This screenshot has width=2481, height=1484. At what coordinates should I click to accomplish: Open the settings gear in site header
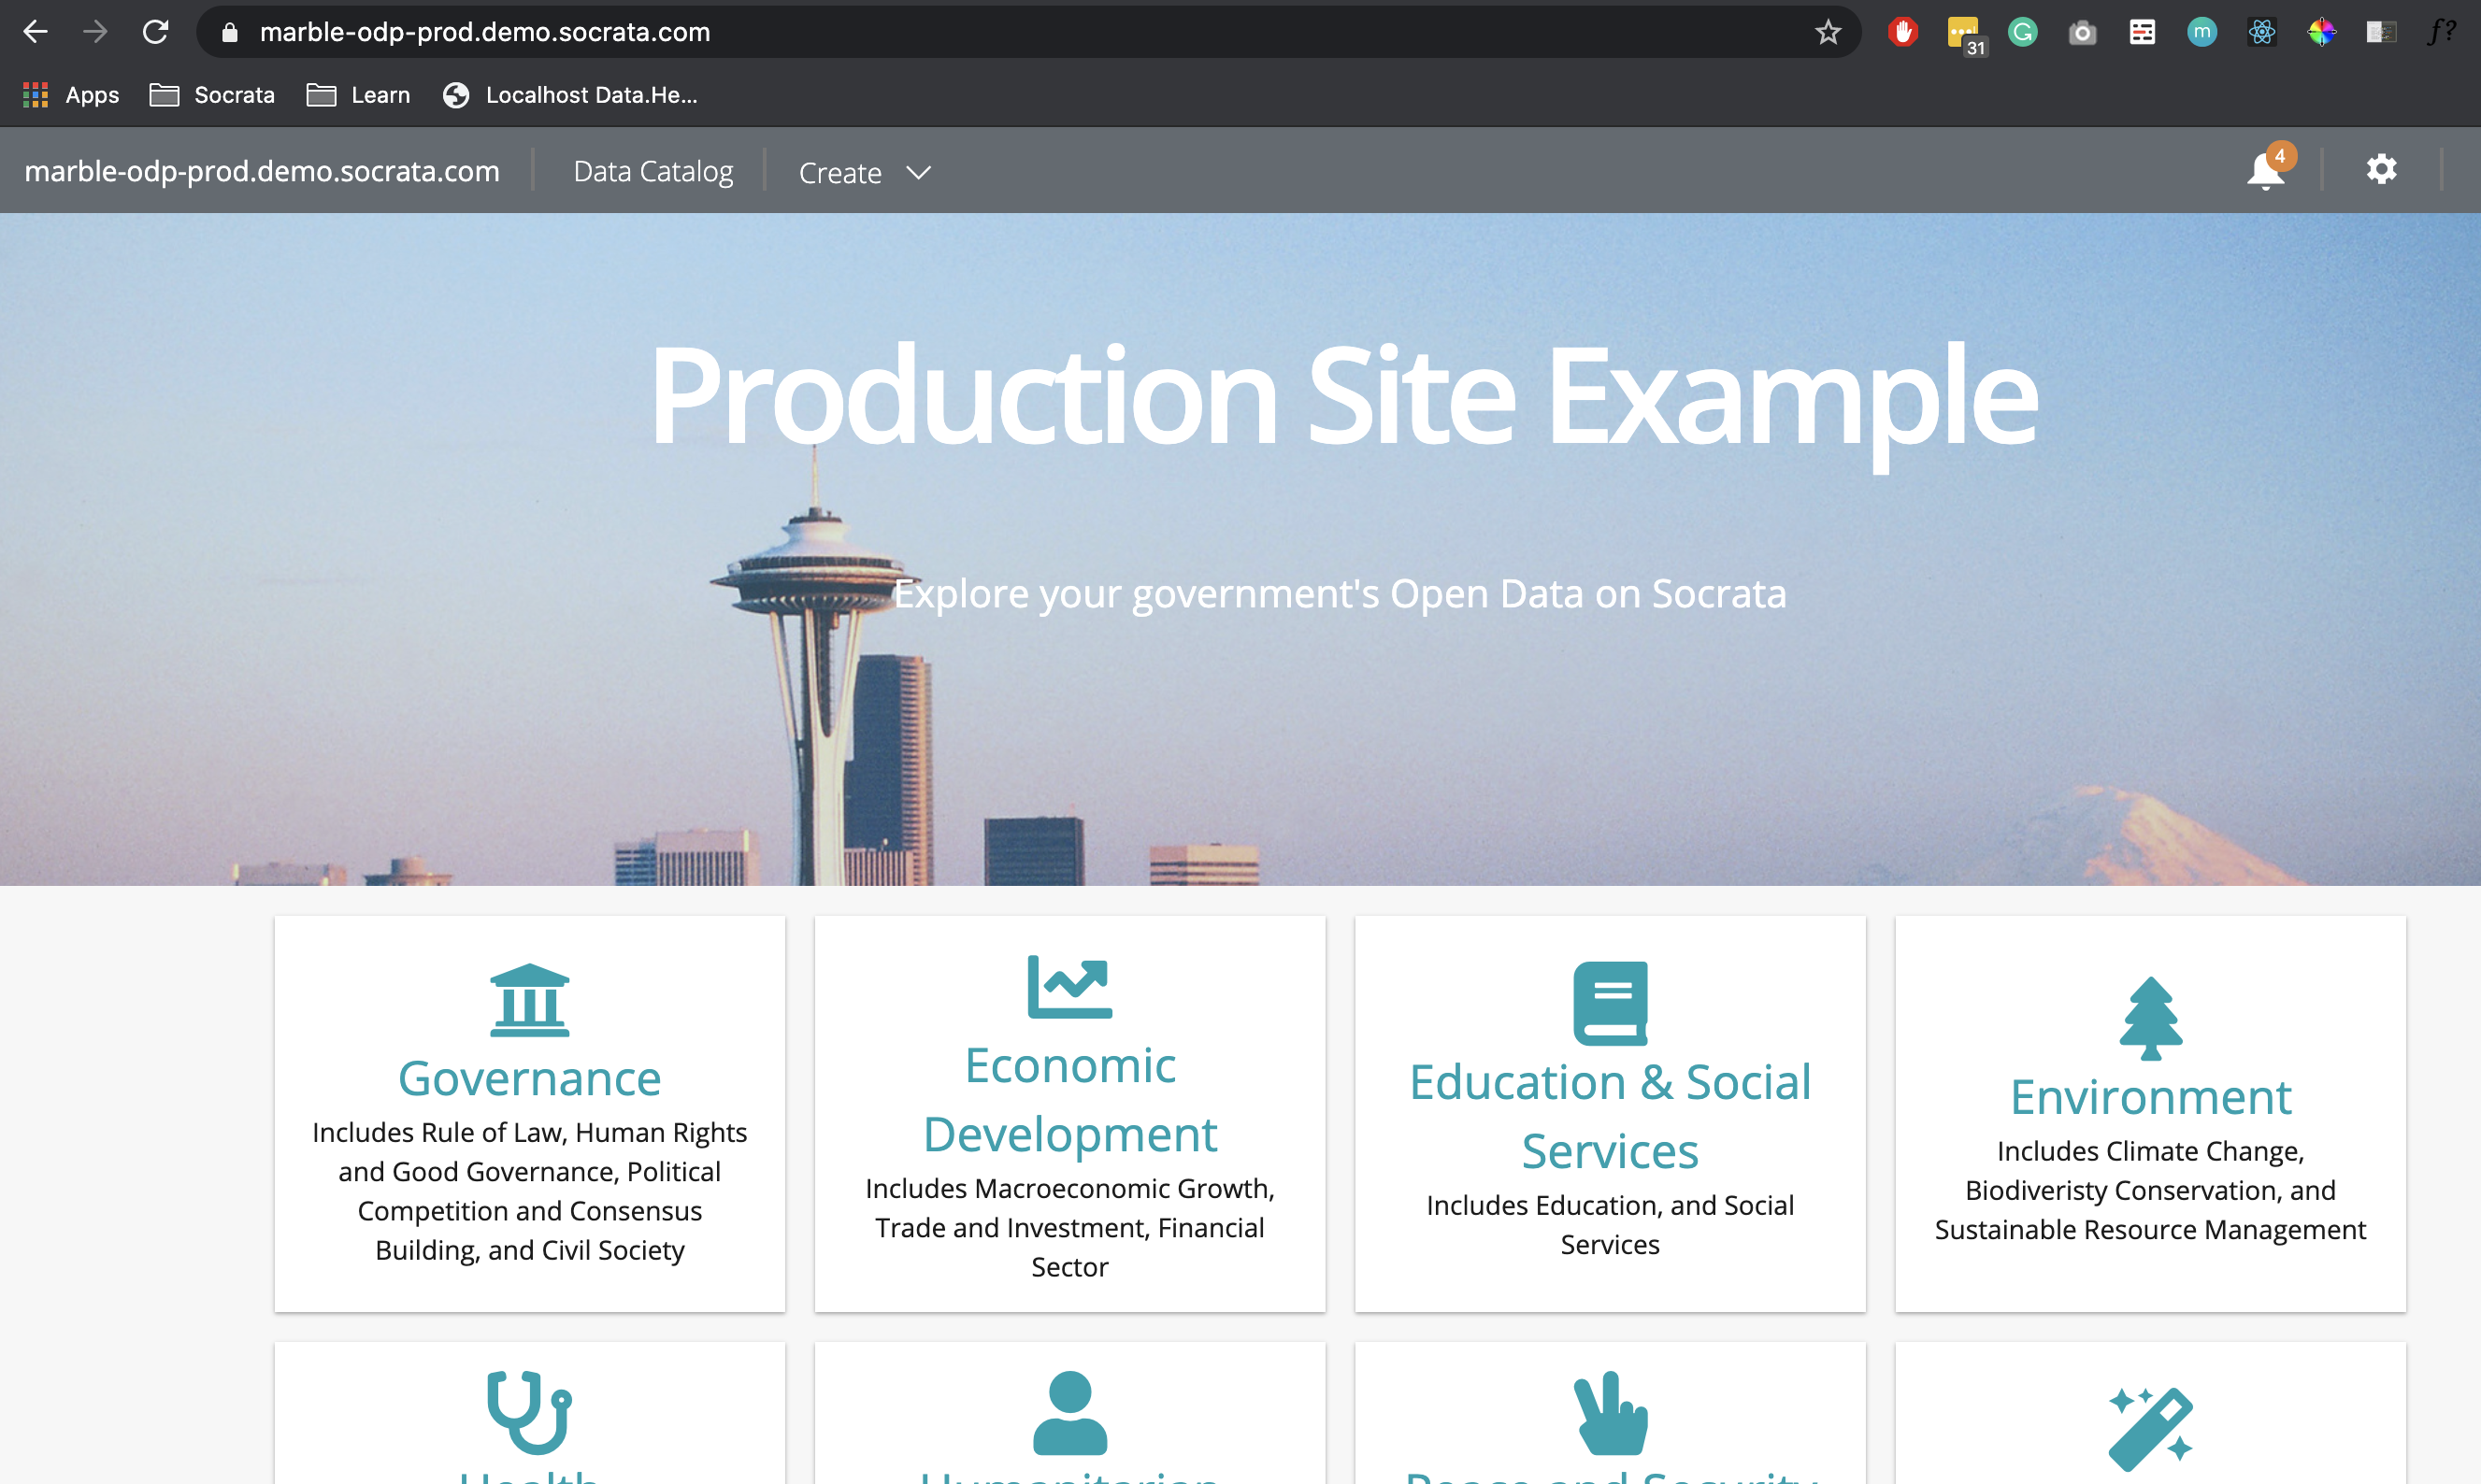[2381, 169]
